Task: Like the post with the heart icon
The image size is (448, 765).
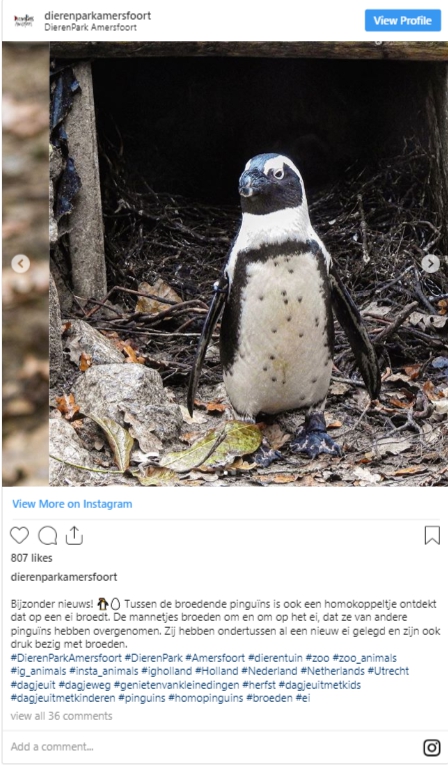Action: [20, 535]
